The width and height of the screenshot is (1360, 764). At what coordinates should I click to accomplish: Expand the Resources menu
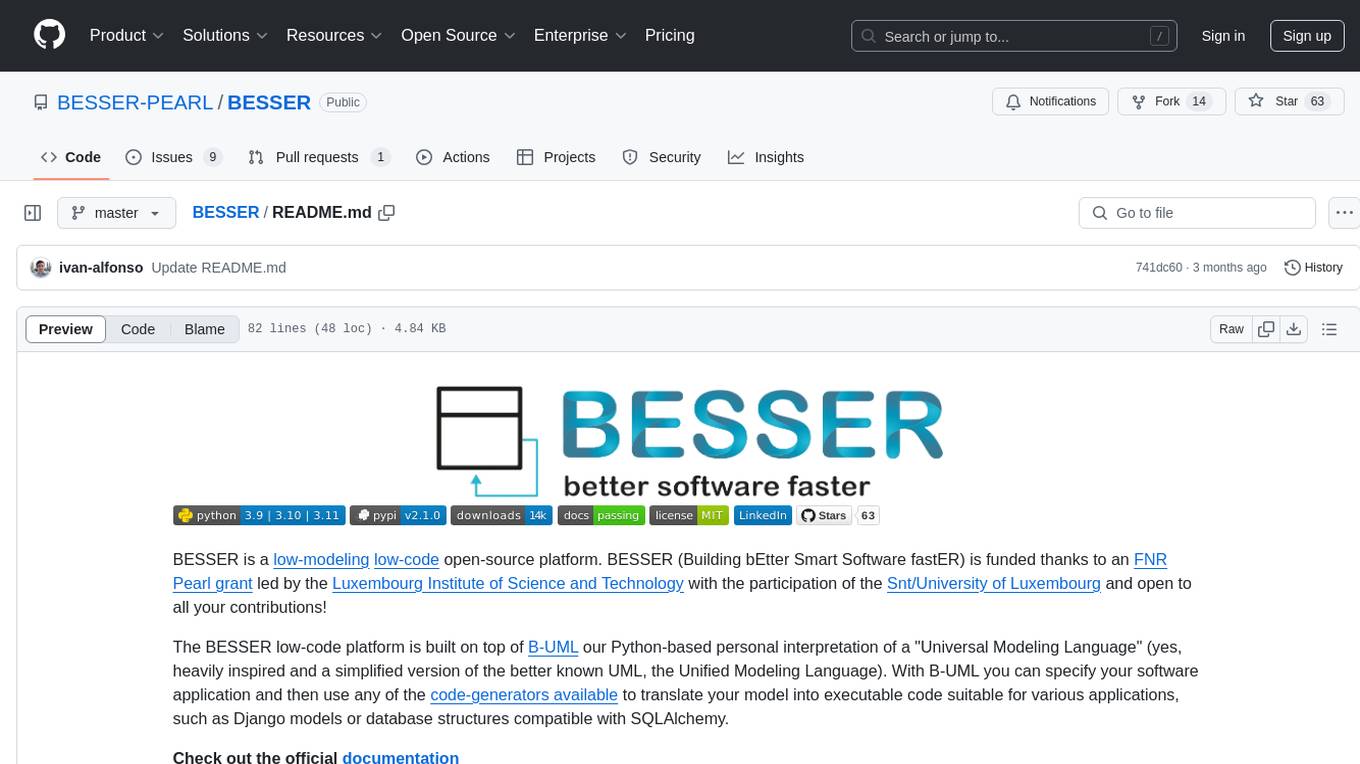coord(334,35)
